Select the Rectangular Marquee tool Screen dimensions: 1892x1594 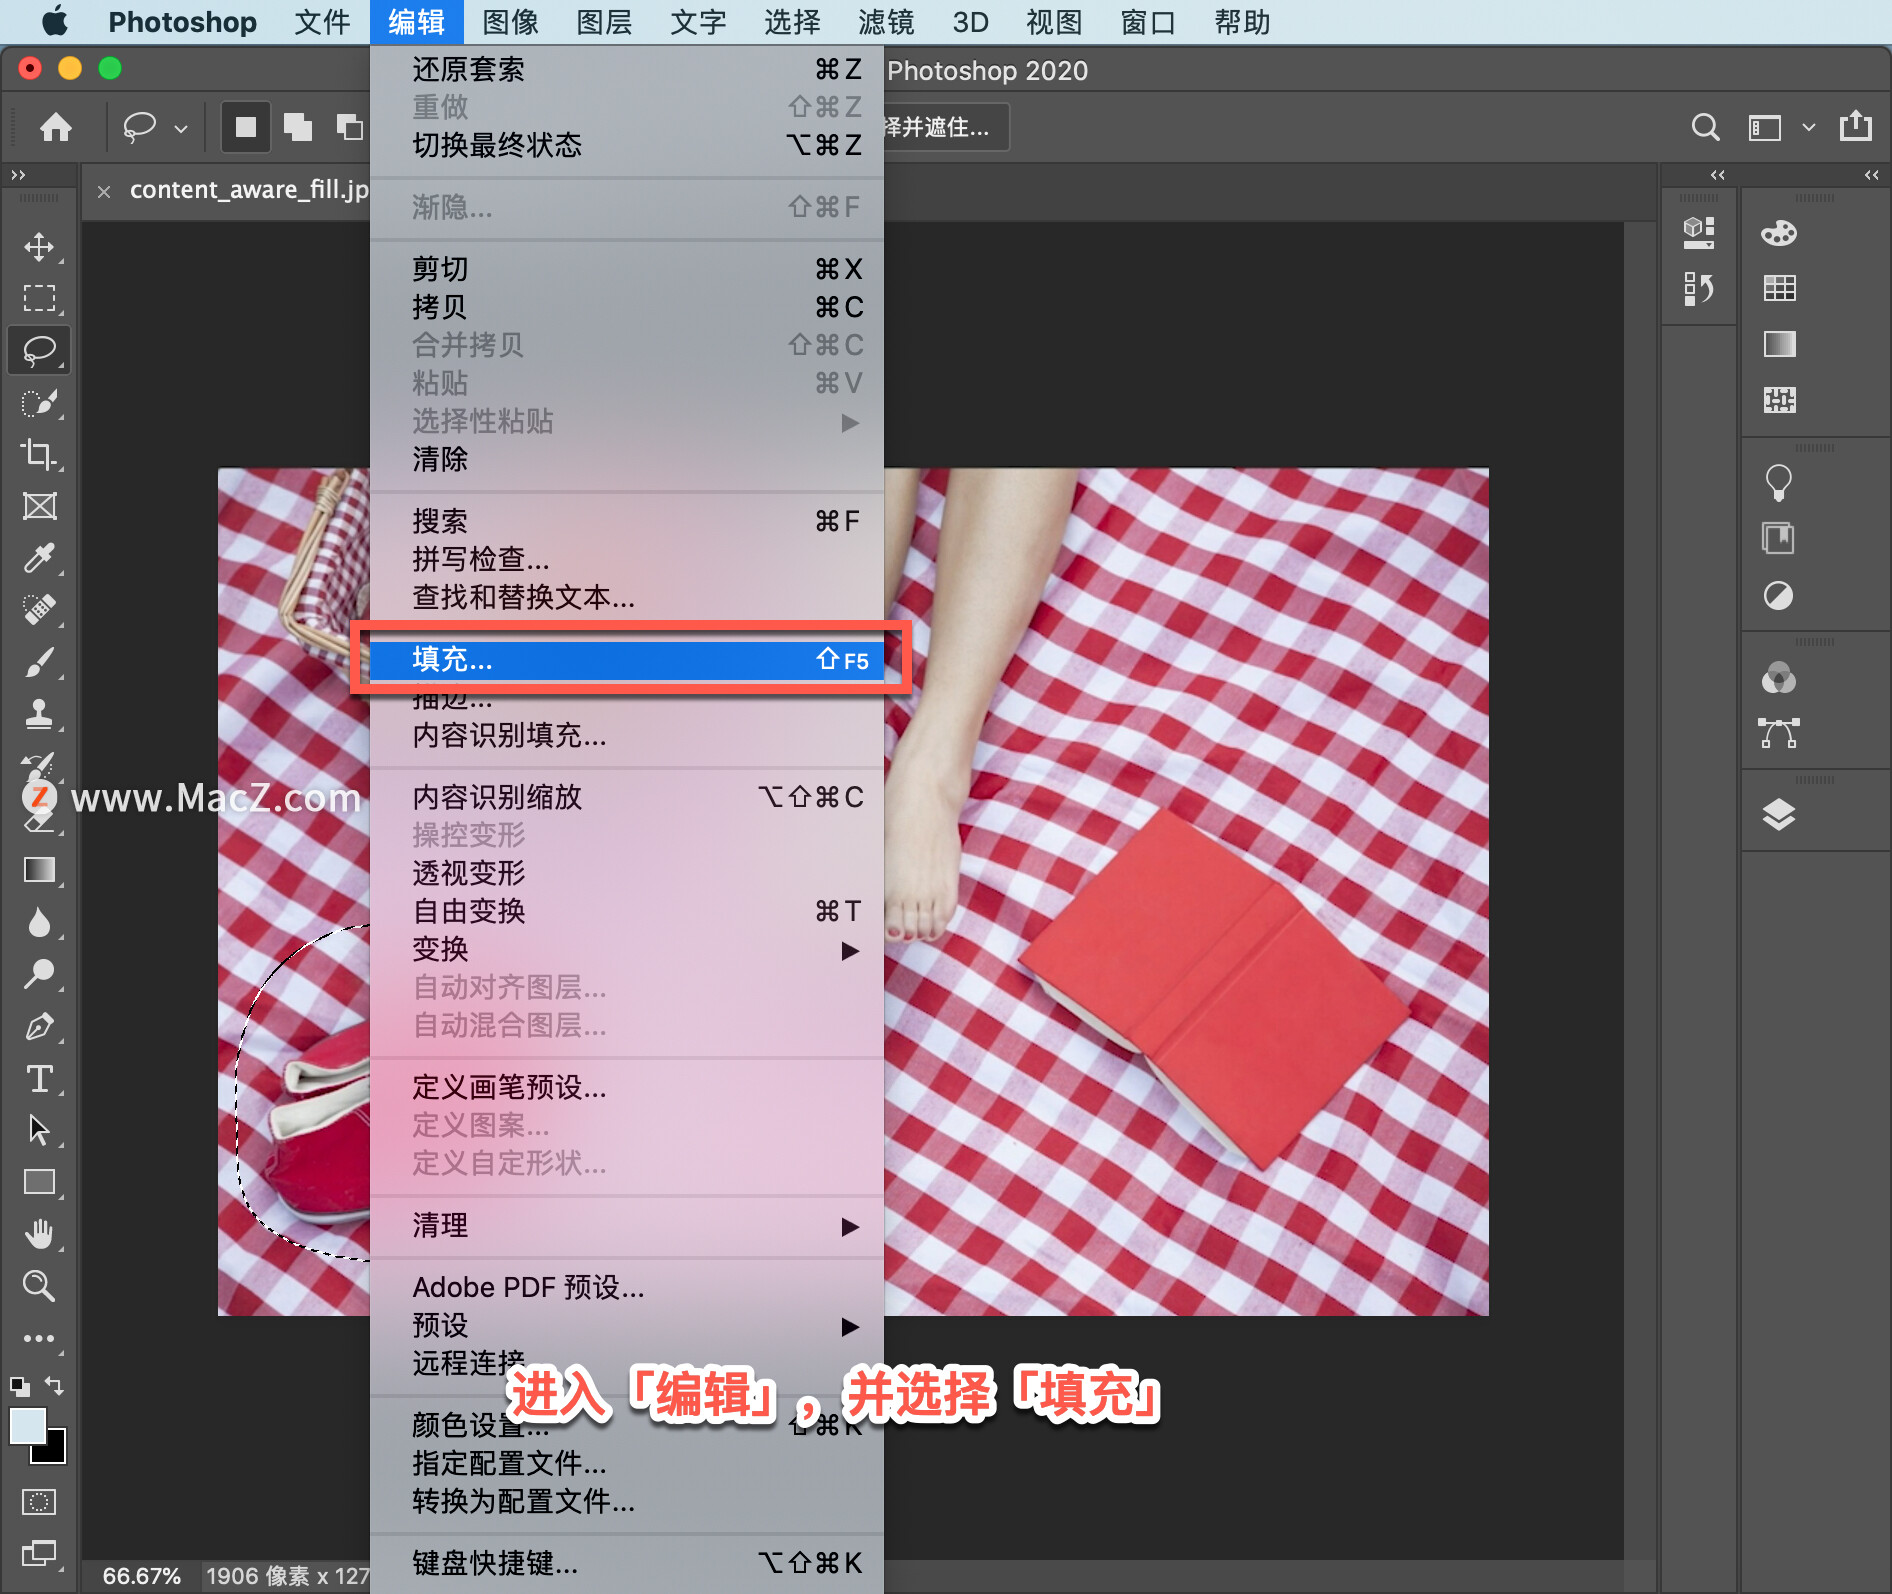(x=39, y=298)
